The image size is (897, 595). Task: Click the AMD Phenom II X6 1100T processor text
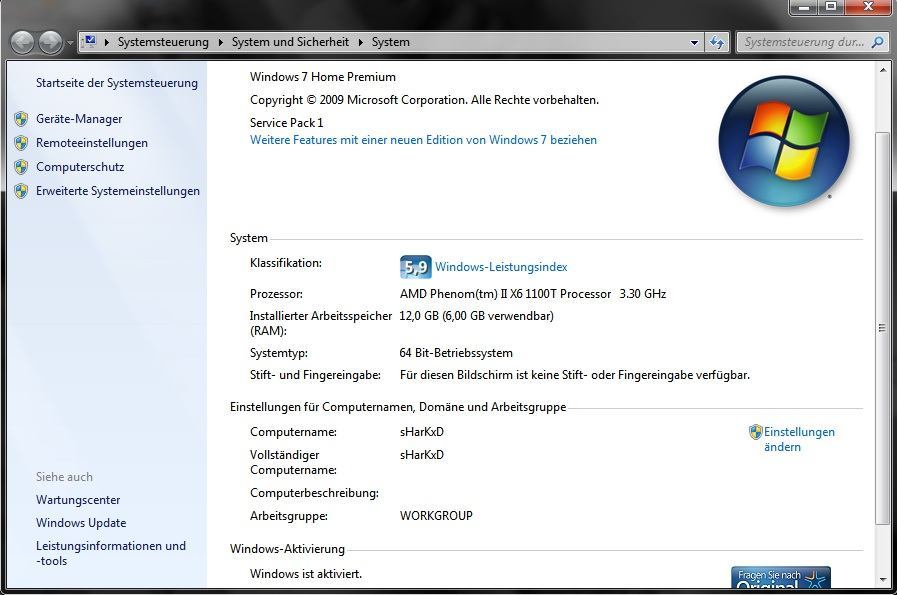click(533, 294)
